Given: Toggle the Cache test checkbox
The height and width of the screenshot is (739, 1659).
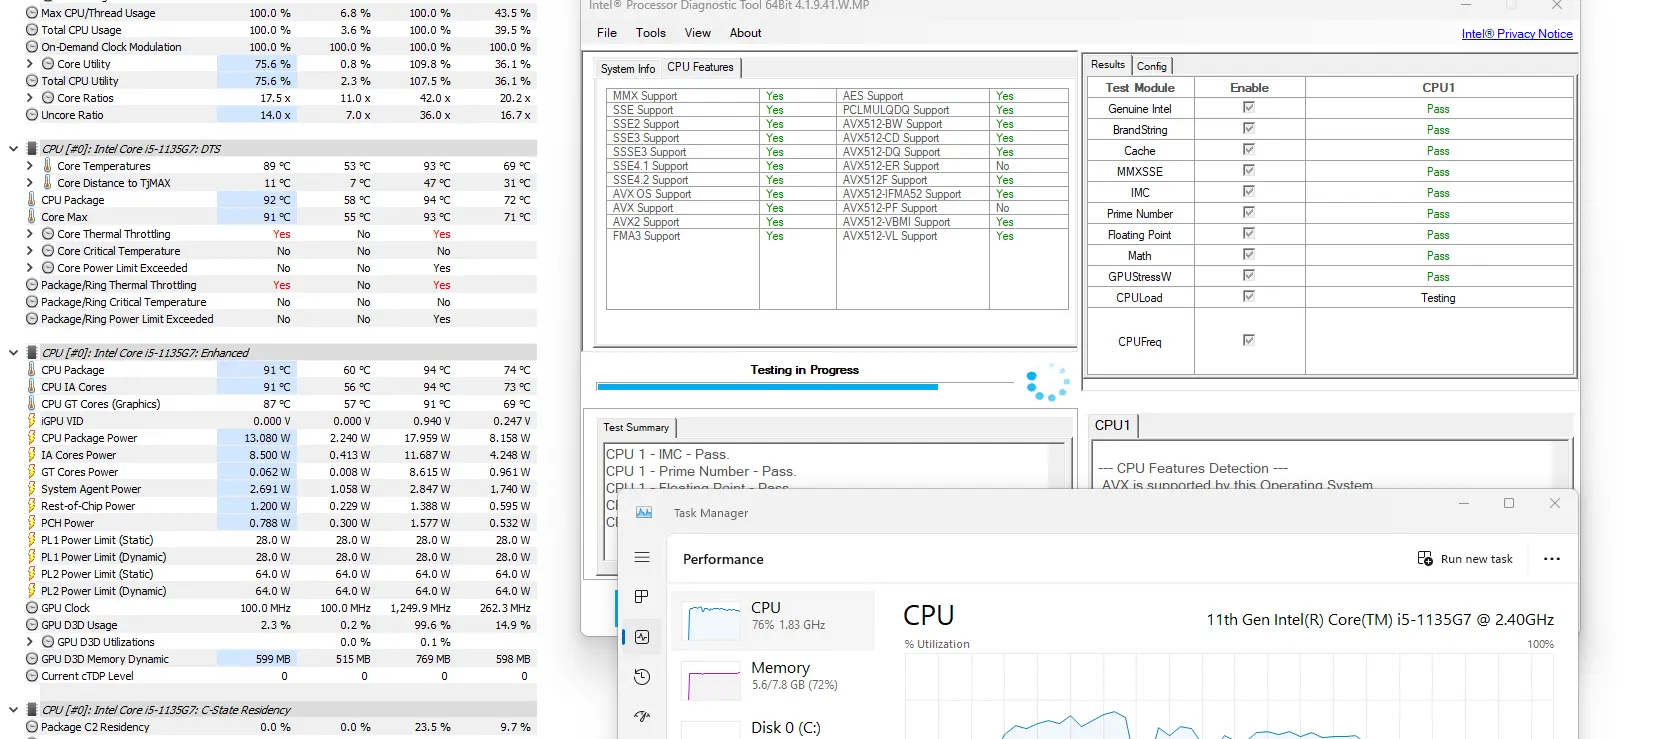Looking at the screenshot, I should (1249, 150).
